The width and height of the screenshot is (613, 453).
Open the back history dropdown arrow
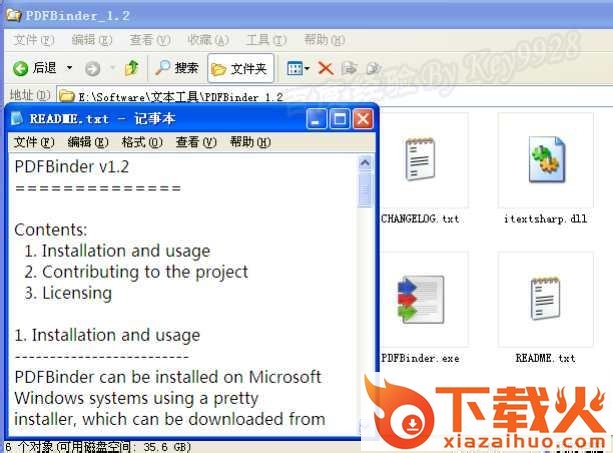click(x=69, y=68)
